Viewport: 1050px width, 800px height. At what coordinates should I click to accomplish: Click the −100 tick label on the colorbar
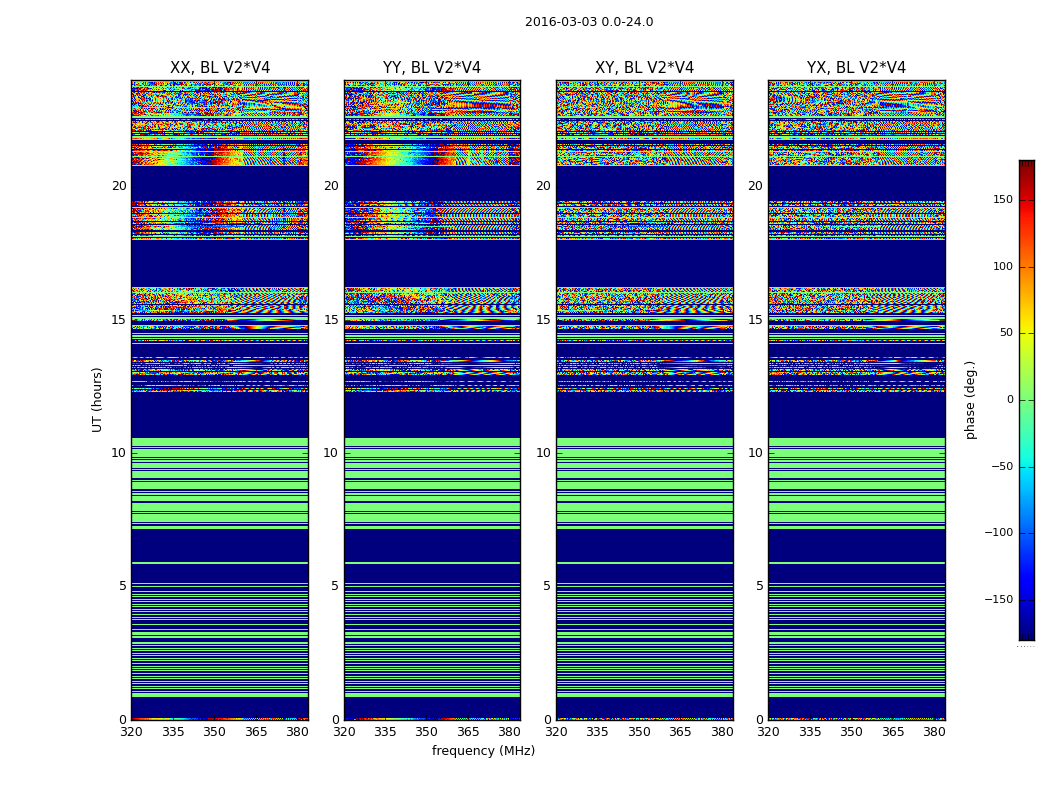tap(1000, 533)
